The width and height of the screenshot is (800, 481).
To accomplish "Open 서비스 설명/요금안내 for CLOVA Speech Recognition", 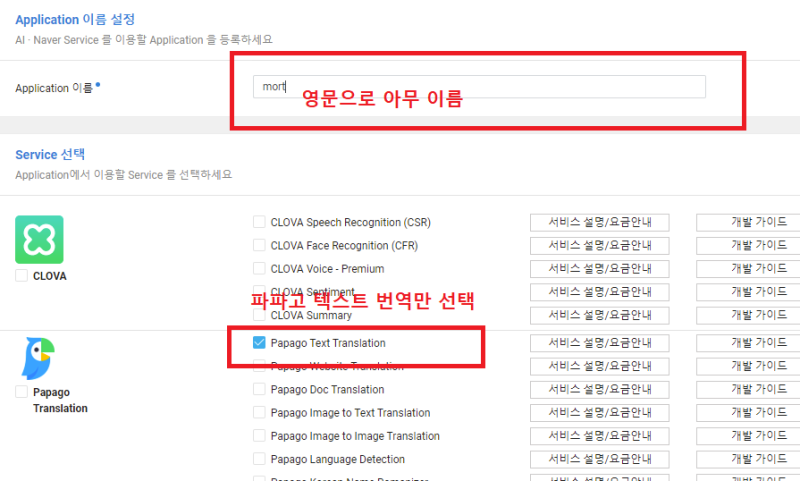I will 599,222.
